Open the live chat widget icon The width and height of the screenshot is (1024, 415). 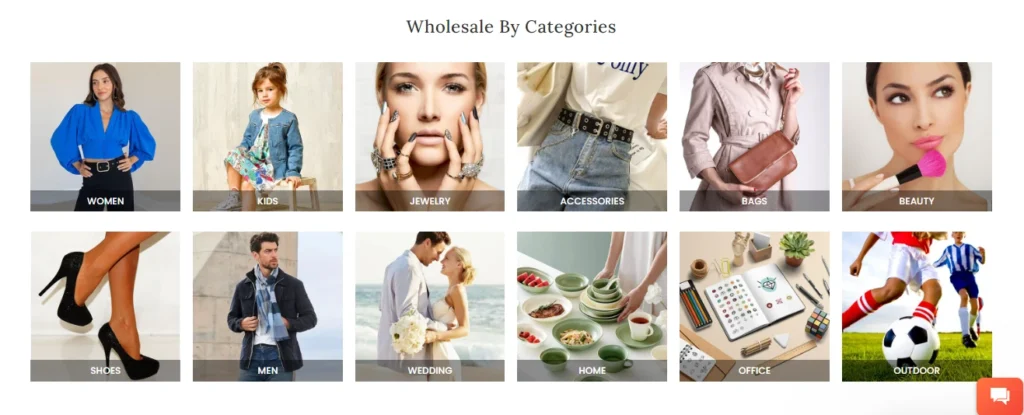(x=1000, y=396)
